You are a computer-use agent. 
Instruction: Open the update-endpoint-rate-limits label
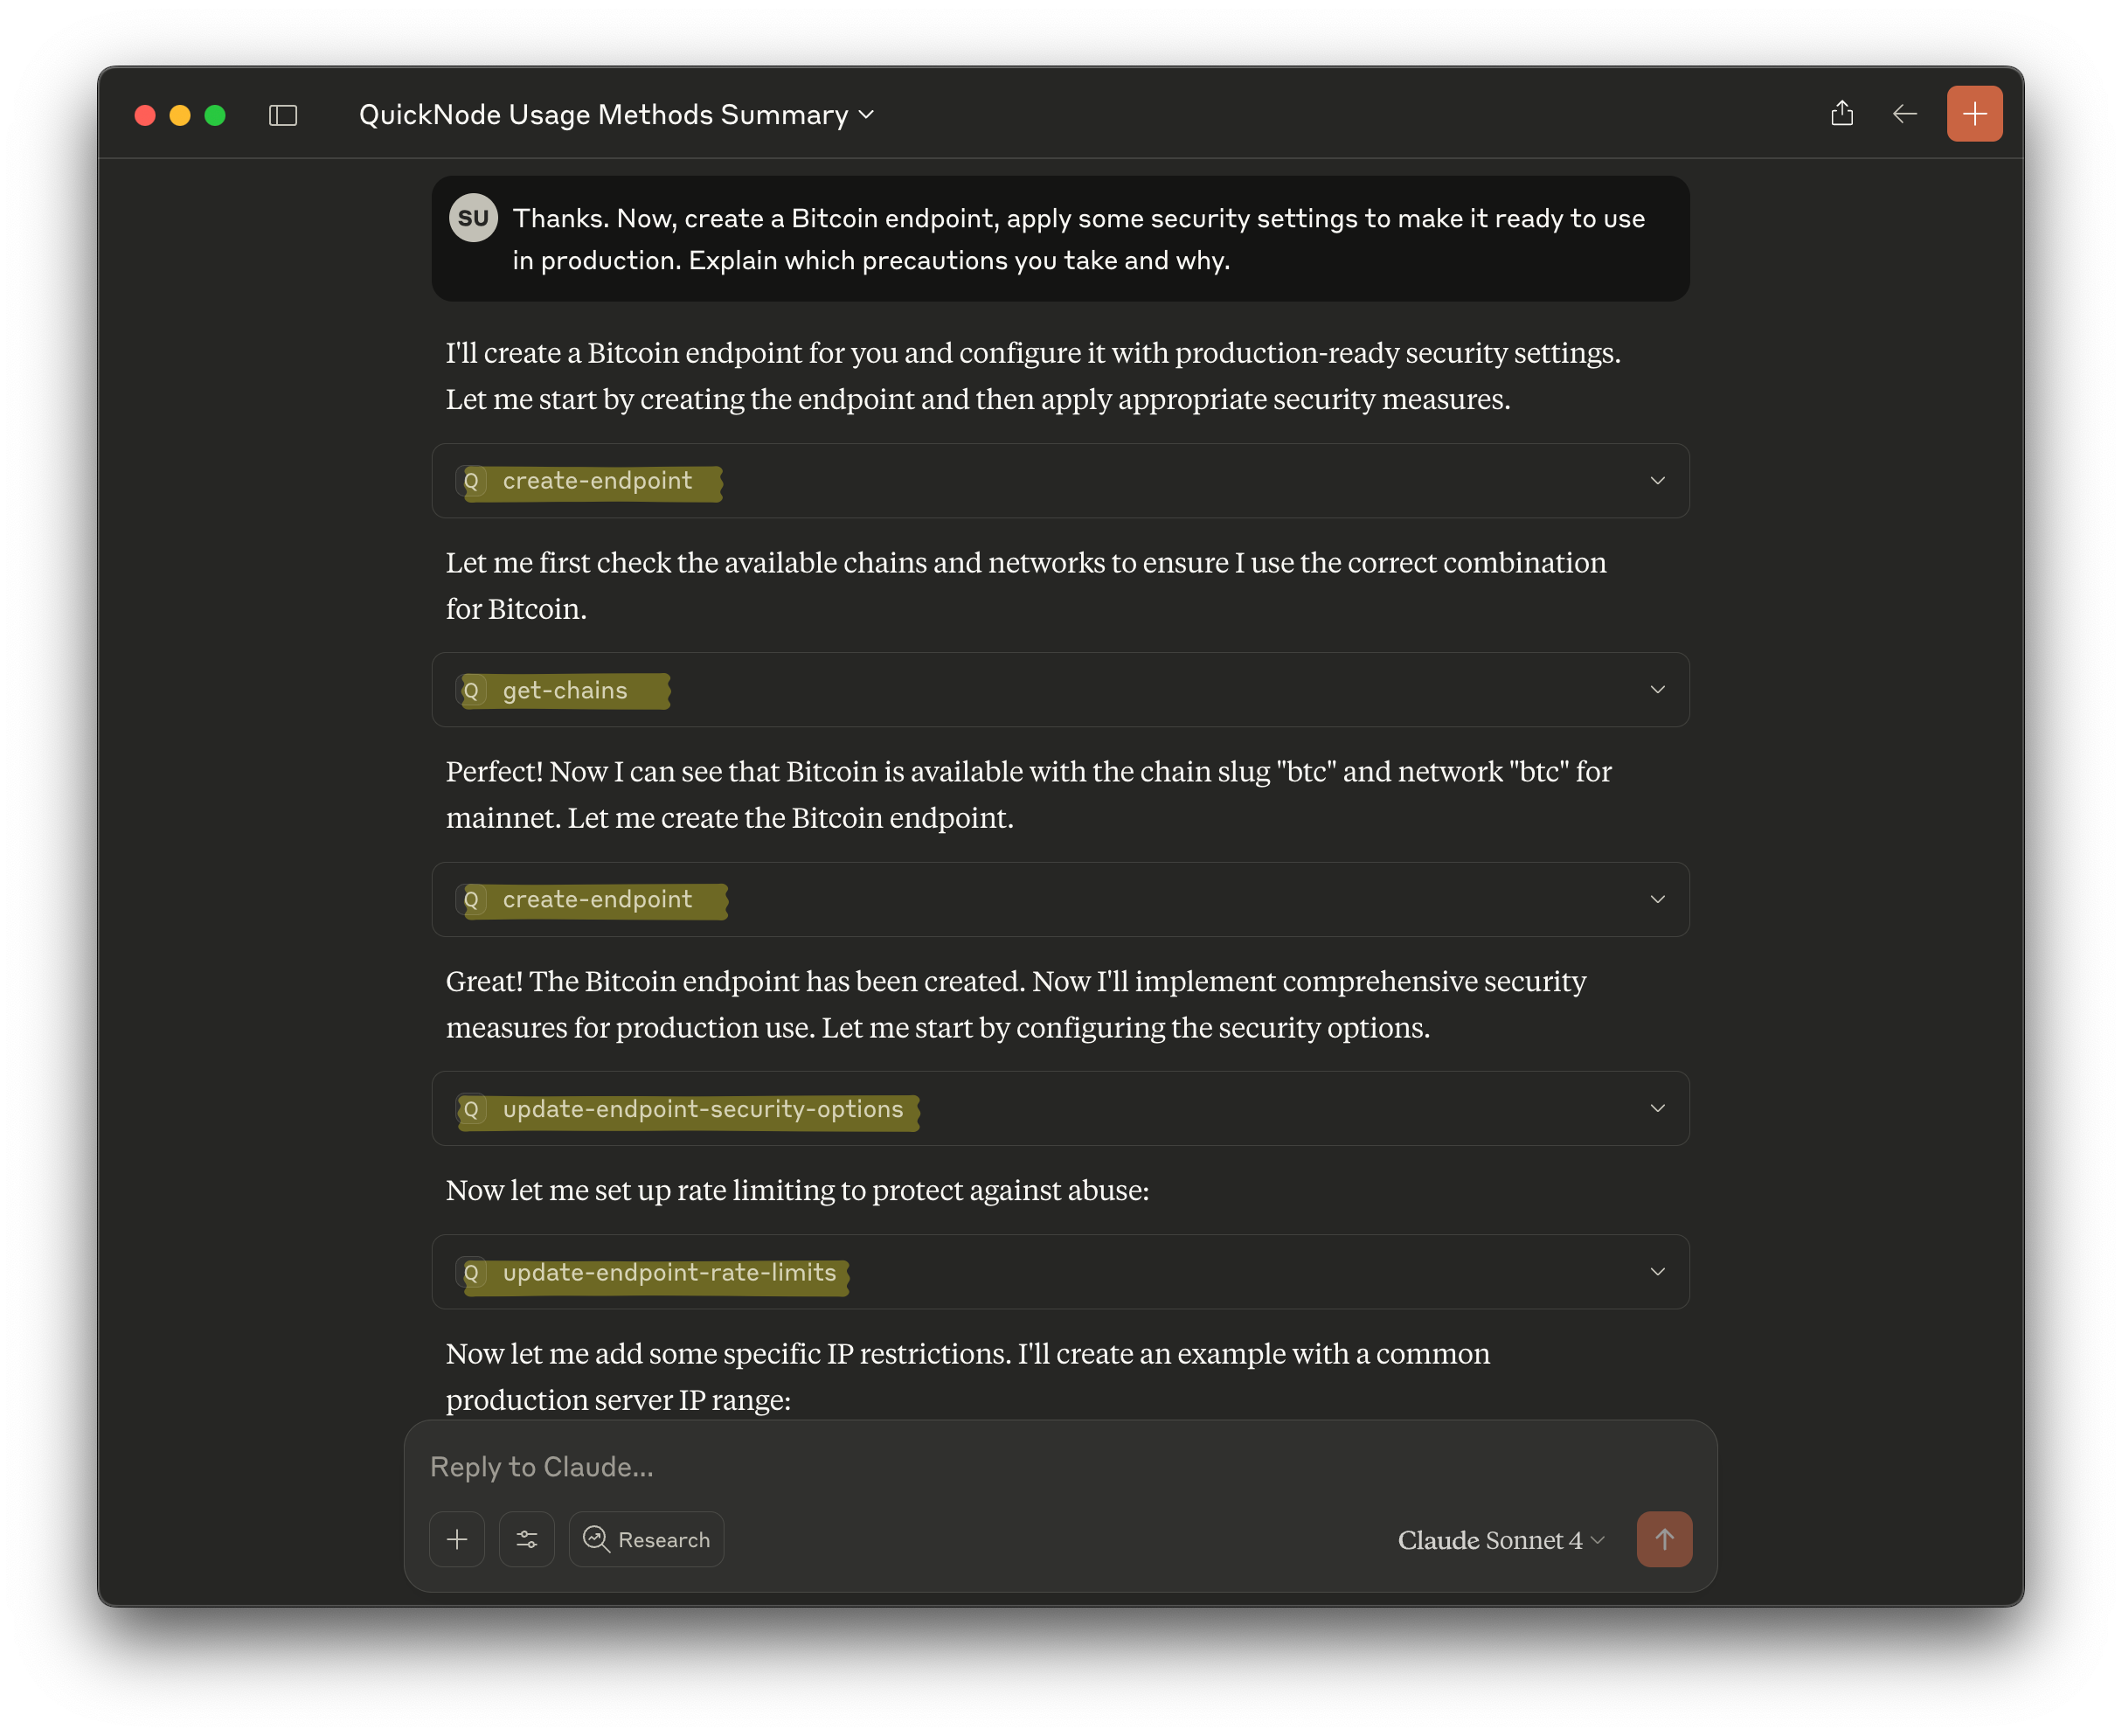pos(669,1272)
